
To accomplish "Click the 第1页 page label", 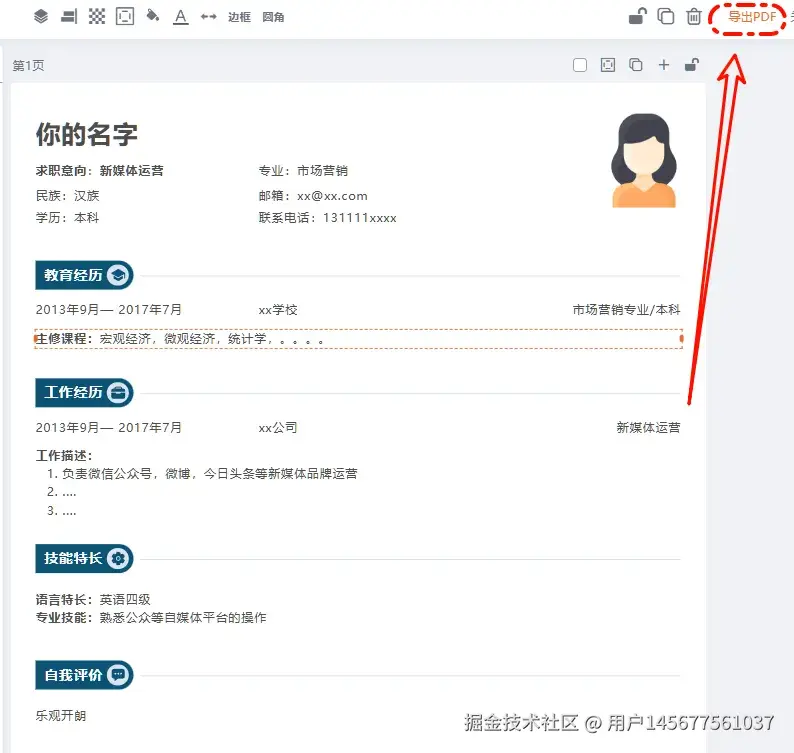I will click(28, 65).
